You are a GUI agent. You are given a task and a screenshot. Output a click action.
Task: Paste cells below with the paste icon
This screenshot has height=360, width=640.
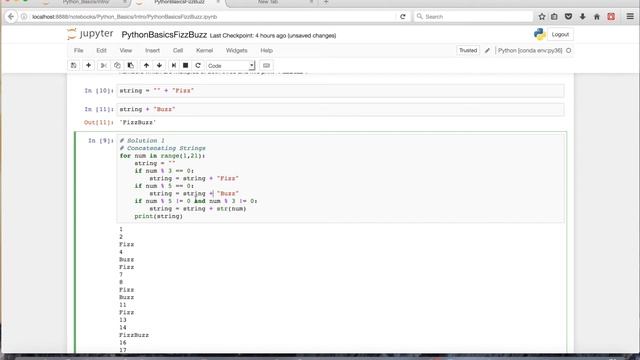(131, 65)
